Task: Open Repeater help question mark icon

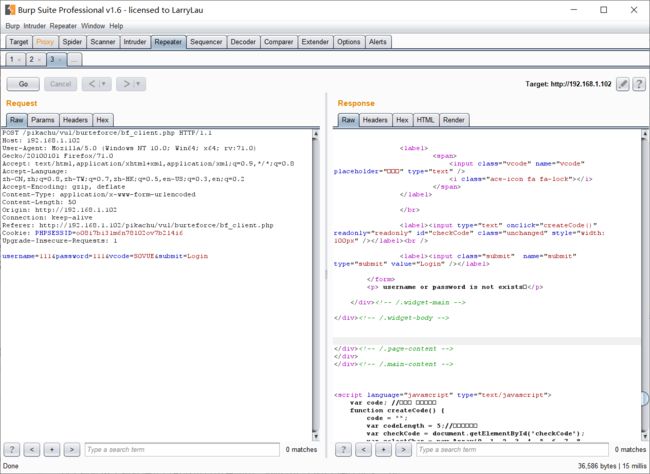Action: [639, 84]
